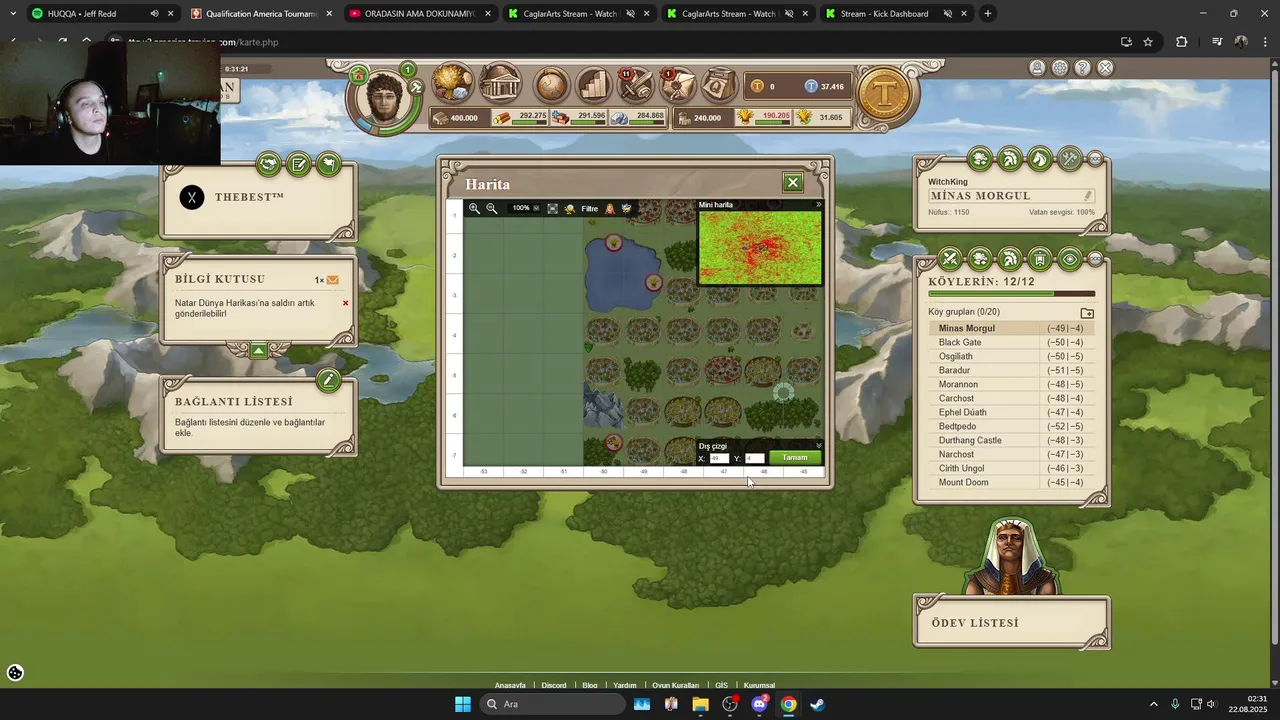Open Steam from the taskbar
Screen dimensions: 1280x720
[817, 704]
